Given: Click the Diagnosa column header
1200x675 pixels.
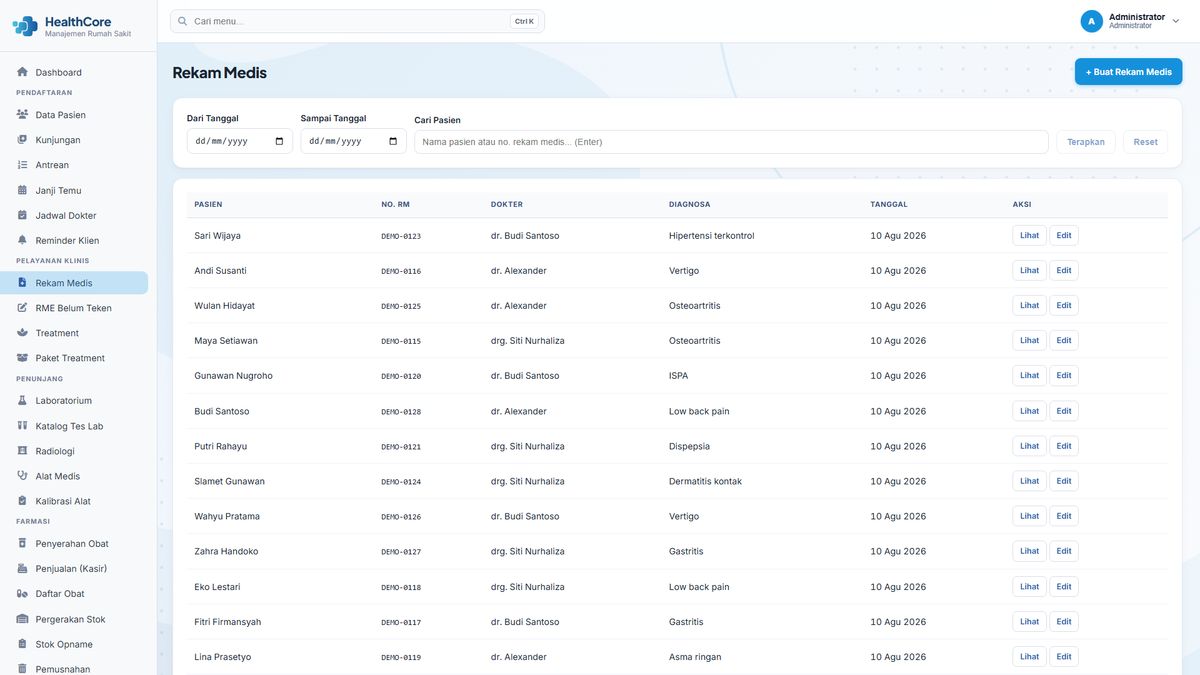Looking at the screenshot, I should (x=690, y=204).
